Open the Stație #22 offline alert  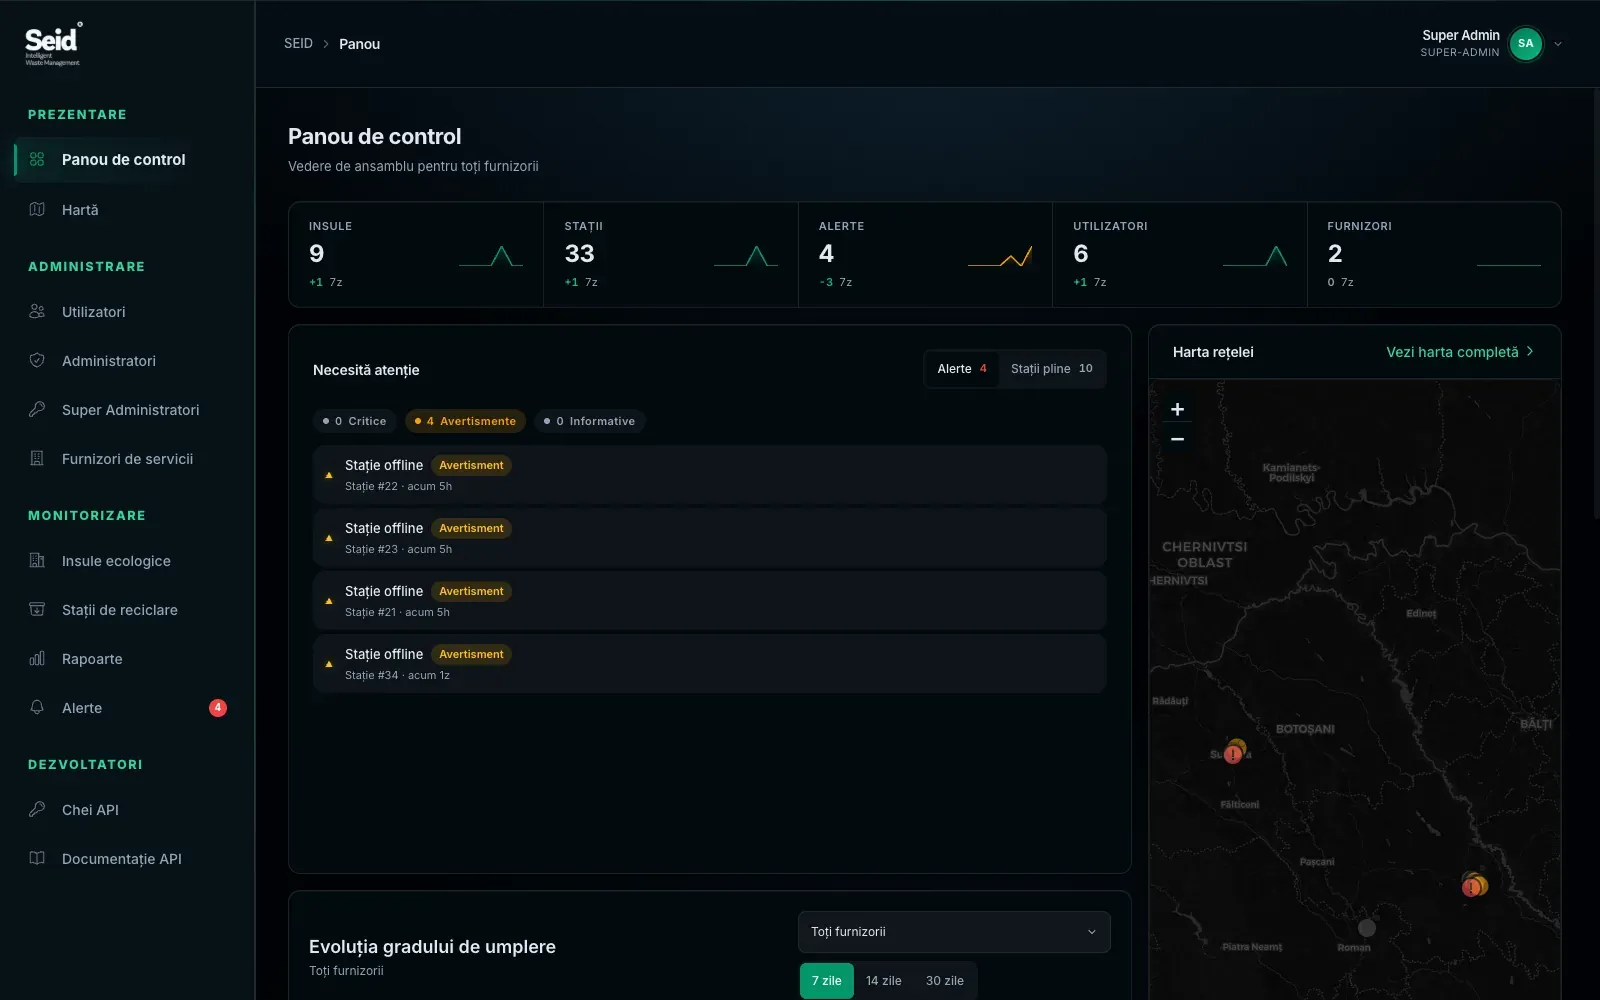point(710,475)
